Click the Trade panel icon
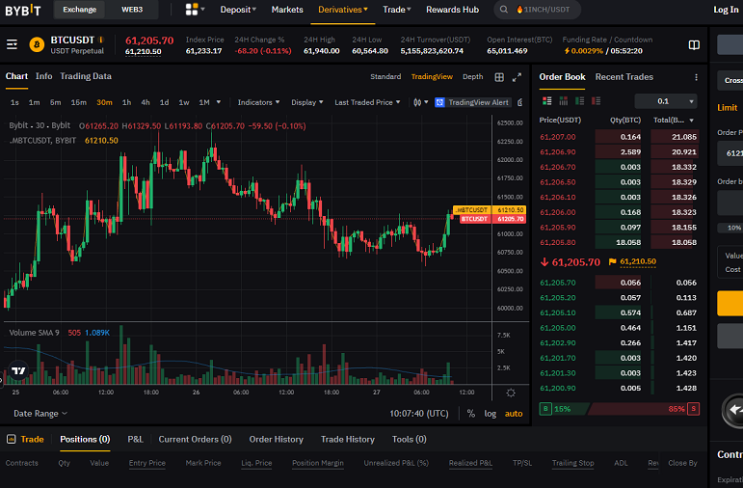Image resolution: width=743 pixels, height=488 pixels. pyautogui.click(x=11, y=439)
